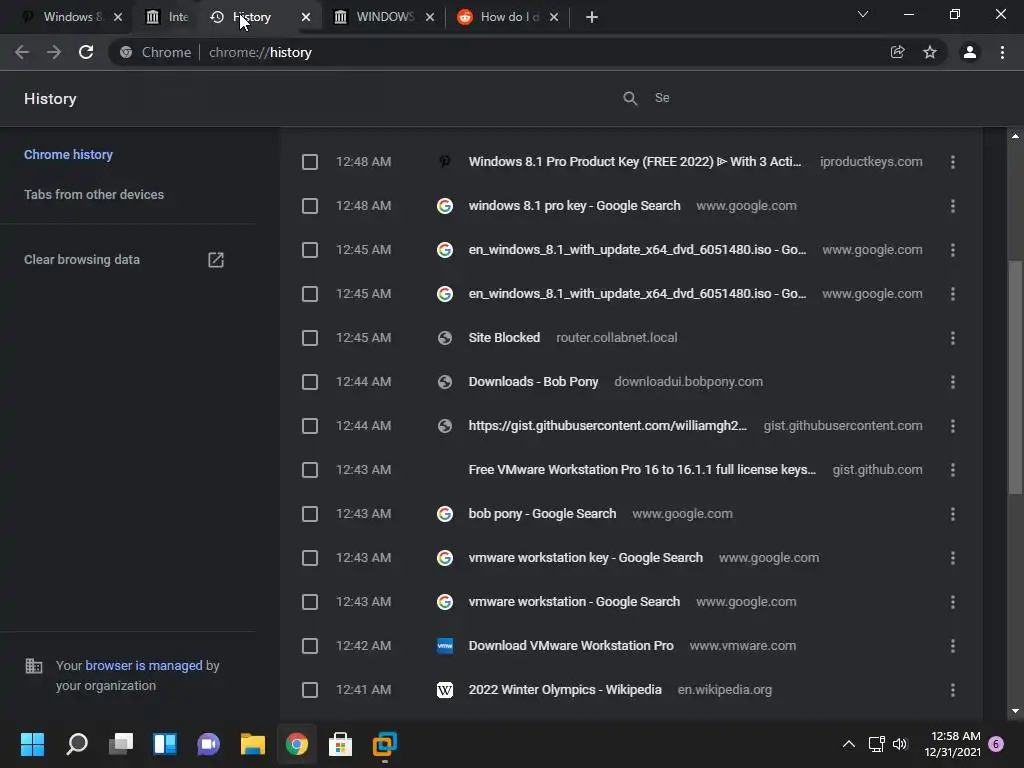Close the 'How do I' Reddit tab
The height and width of the screenshot is (768, 1024).
[x=554, y=17]
